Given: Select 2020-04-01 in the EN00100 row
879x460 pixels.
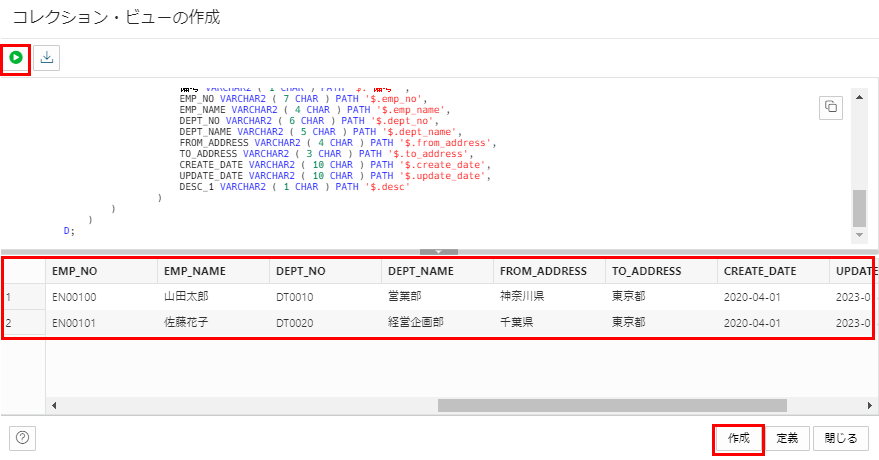Looking at the screenshot, I should tap(773, 297).
